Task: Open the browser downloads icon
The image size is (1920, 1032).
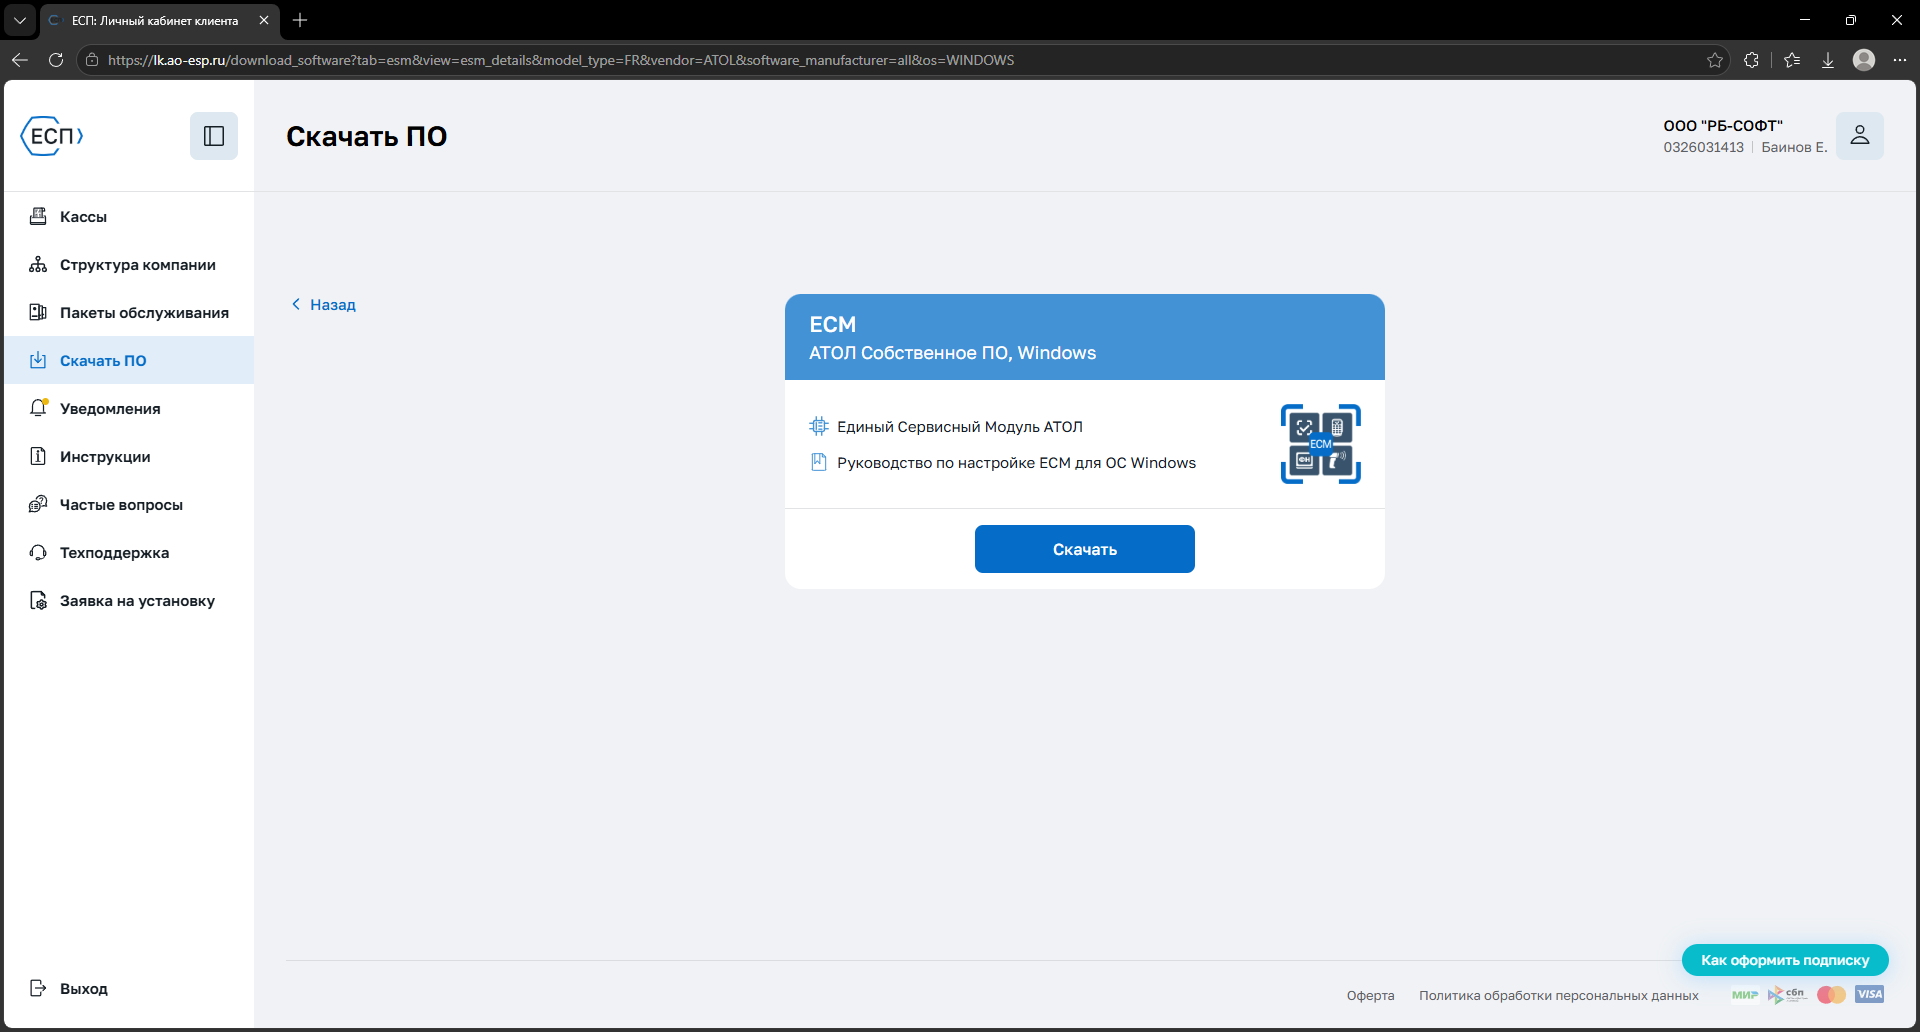Action: [1828, 60]
